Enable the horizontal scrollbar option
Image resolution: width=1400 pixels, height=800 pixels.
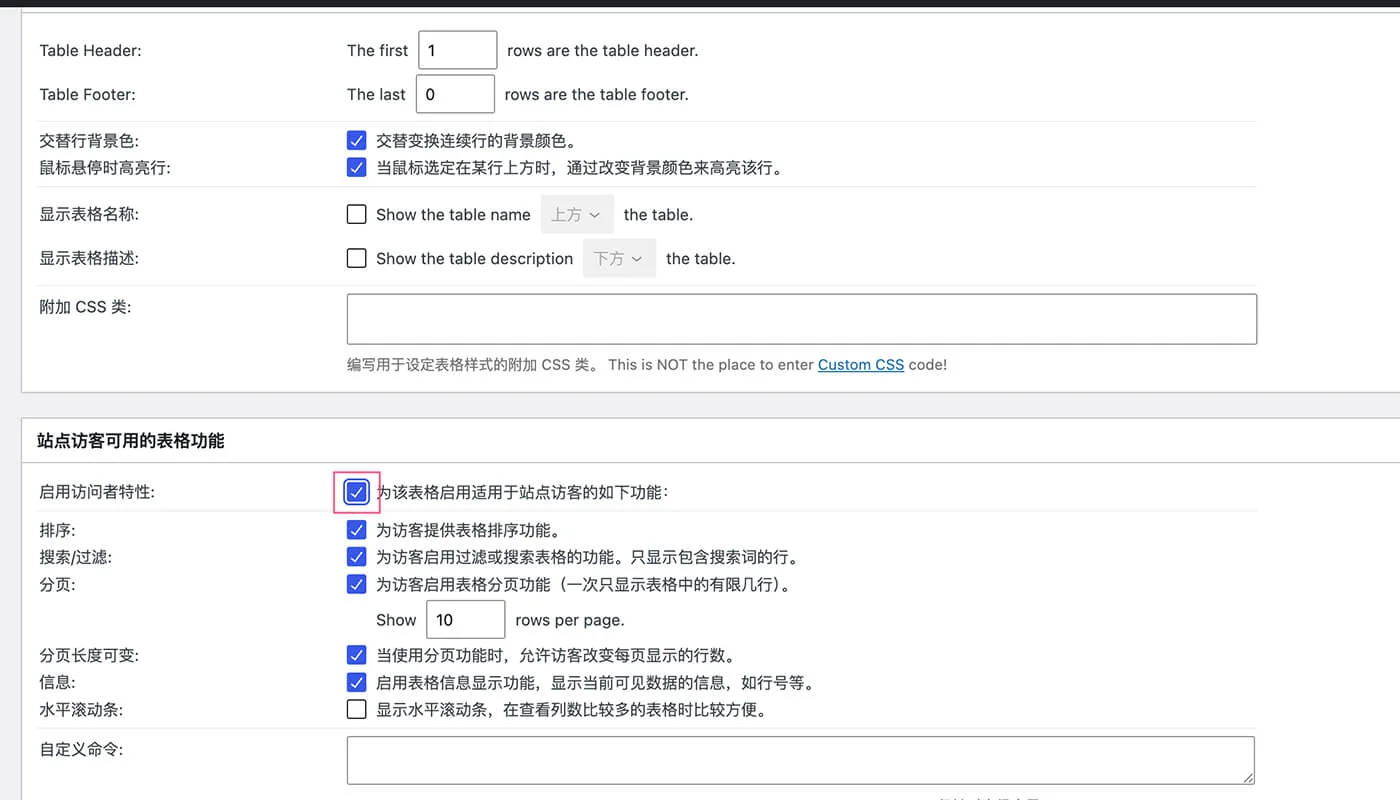(x=357, y=709)
